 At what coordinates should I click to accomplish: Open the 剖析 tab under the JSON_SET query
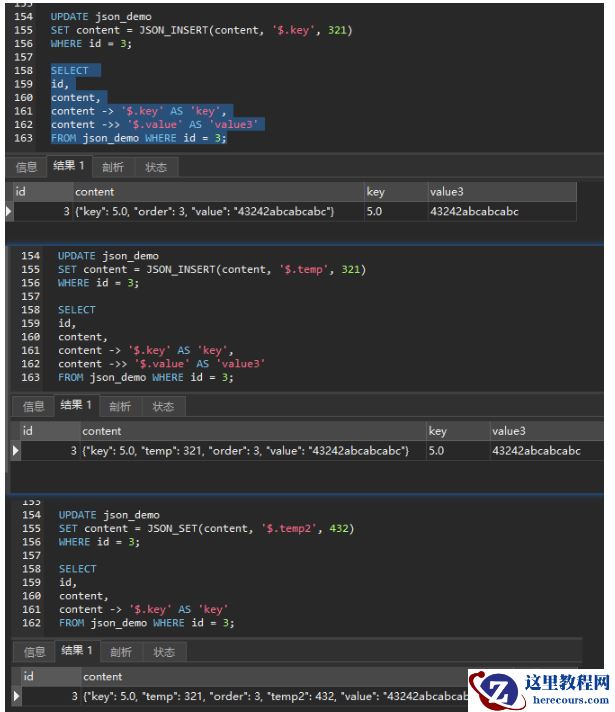pos(121,653)
